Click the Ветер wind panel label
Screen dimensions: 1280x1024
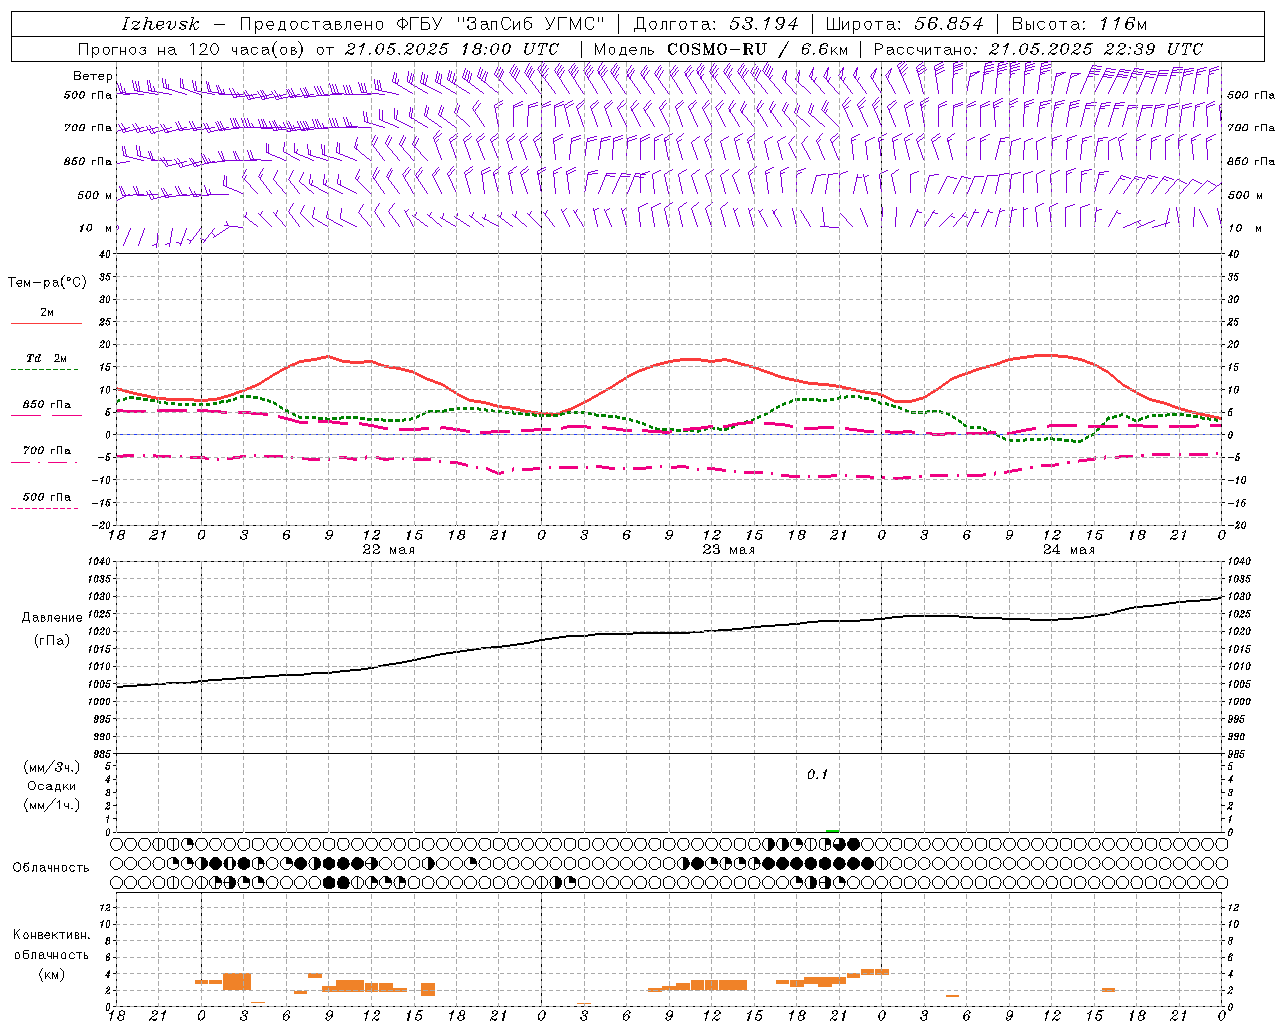pyautogui.click(x=92, y=76)
